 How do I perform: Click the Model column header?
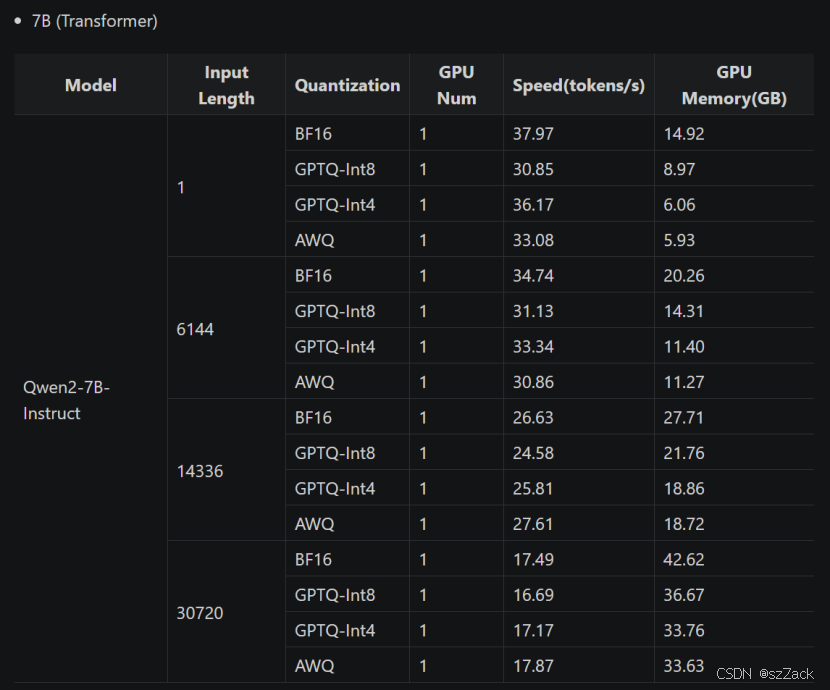click(x=91, y=85)
